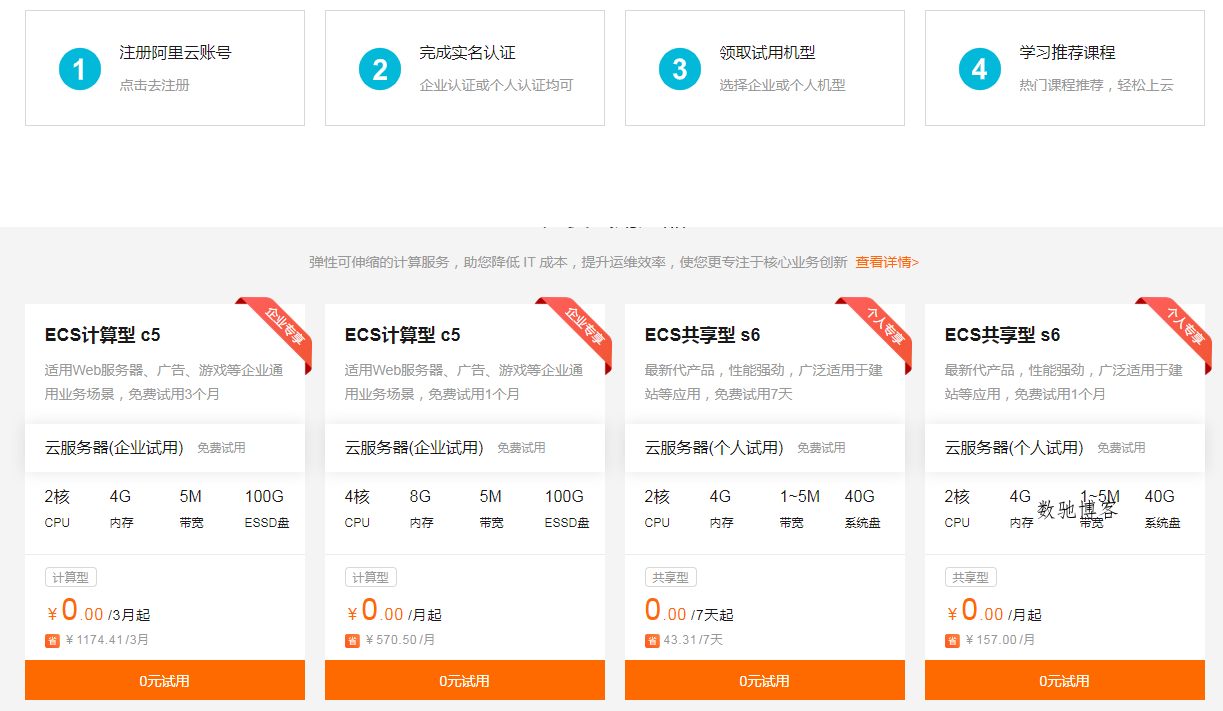Image resolution: width=1223 pixels, height=711 pixels.
Task: Open 注册阿里云账号 step card title
Action: pyautogui.click(x=175, y=53)
